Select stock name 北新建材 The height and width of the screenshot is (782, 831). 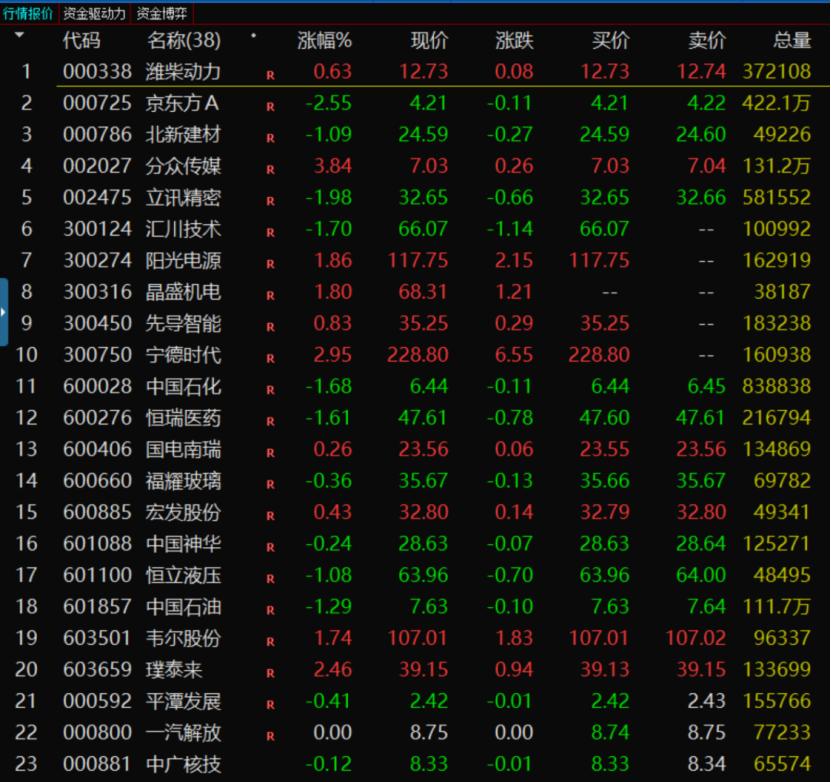point(183,135)
